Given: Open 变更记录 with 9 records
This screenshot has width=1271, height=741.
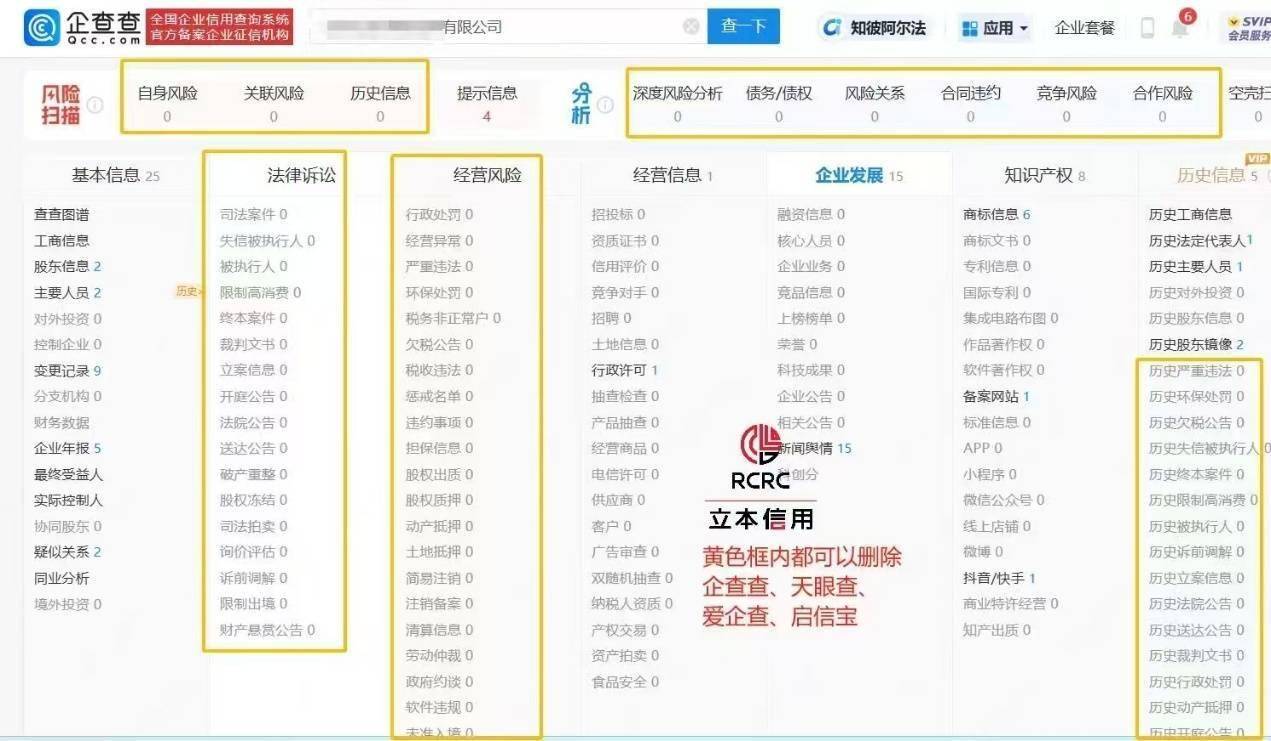Looking at the screenshot, I should pyautogui.click(x=67, y=370).
